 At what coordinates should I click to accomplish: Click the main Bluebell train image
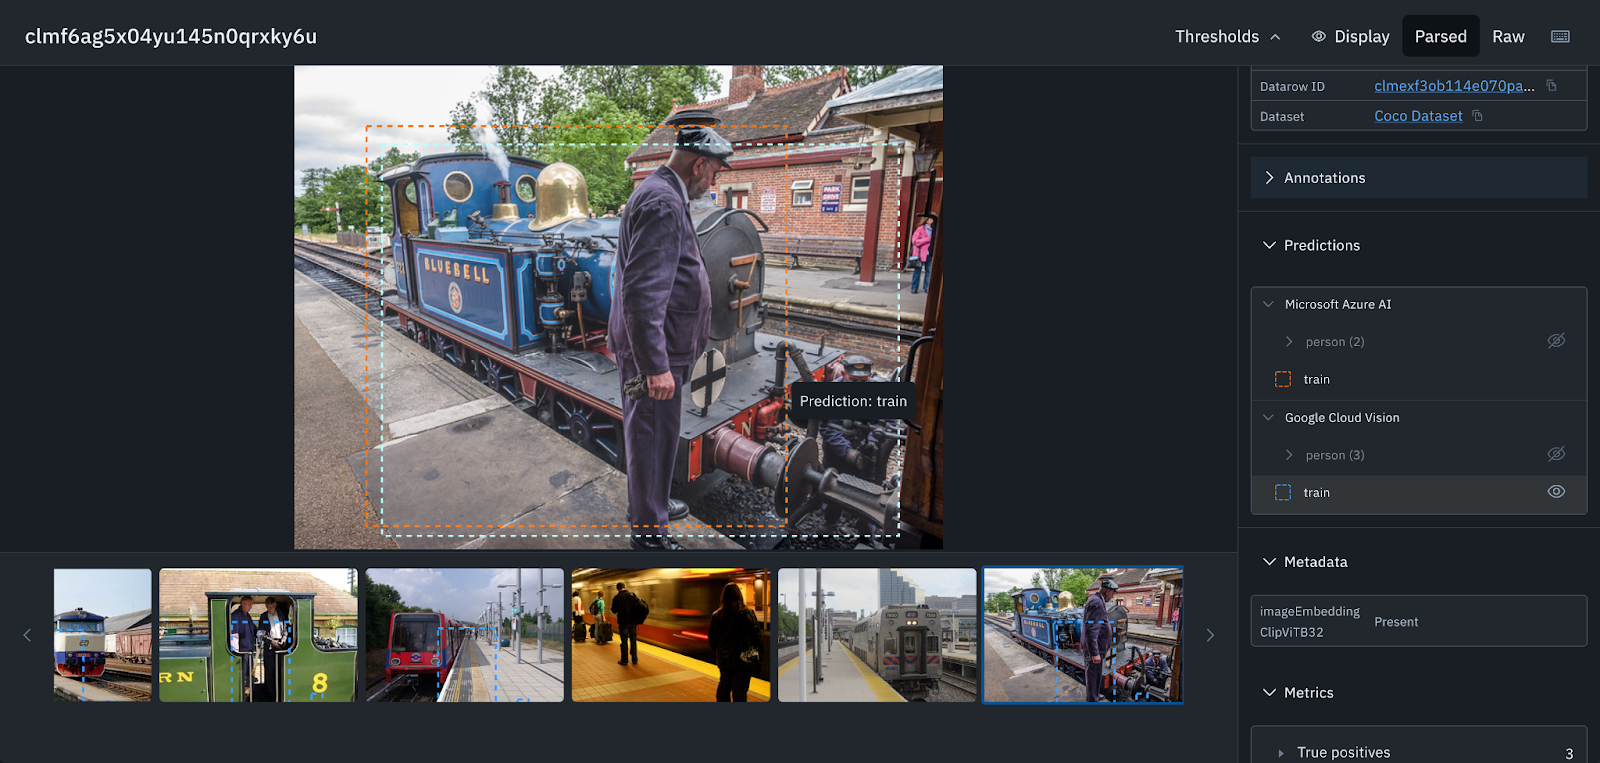(618, 307)
